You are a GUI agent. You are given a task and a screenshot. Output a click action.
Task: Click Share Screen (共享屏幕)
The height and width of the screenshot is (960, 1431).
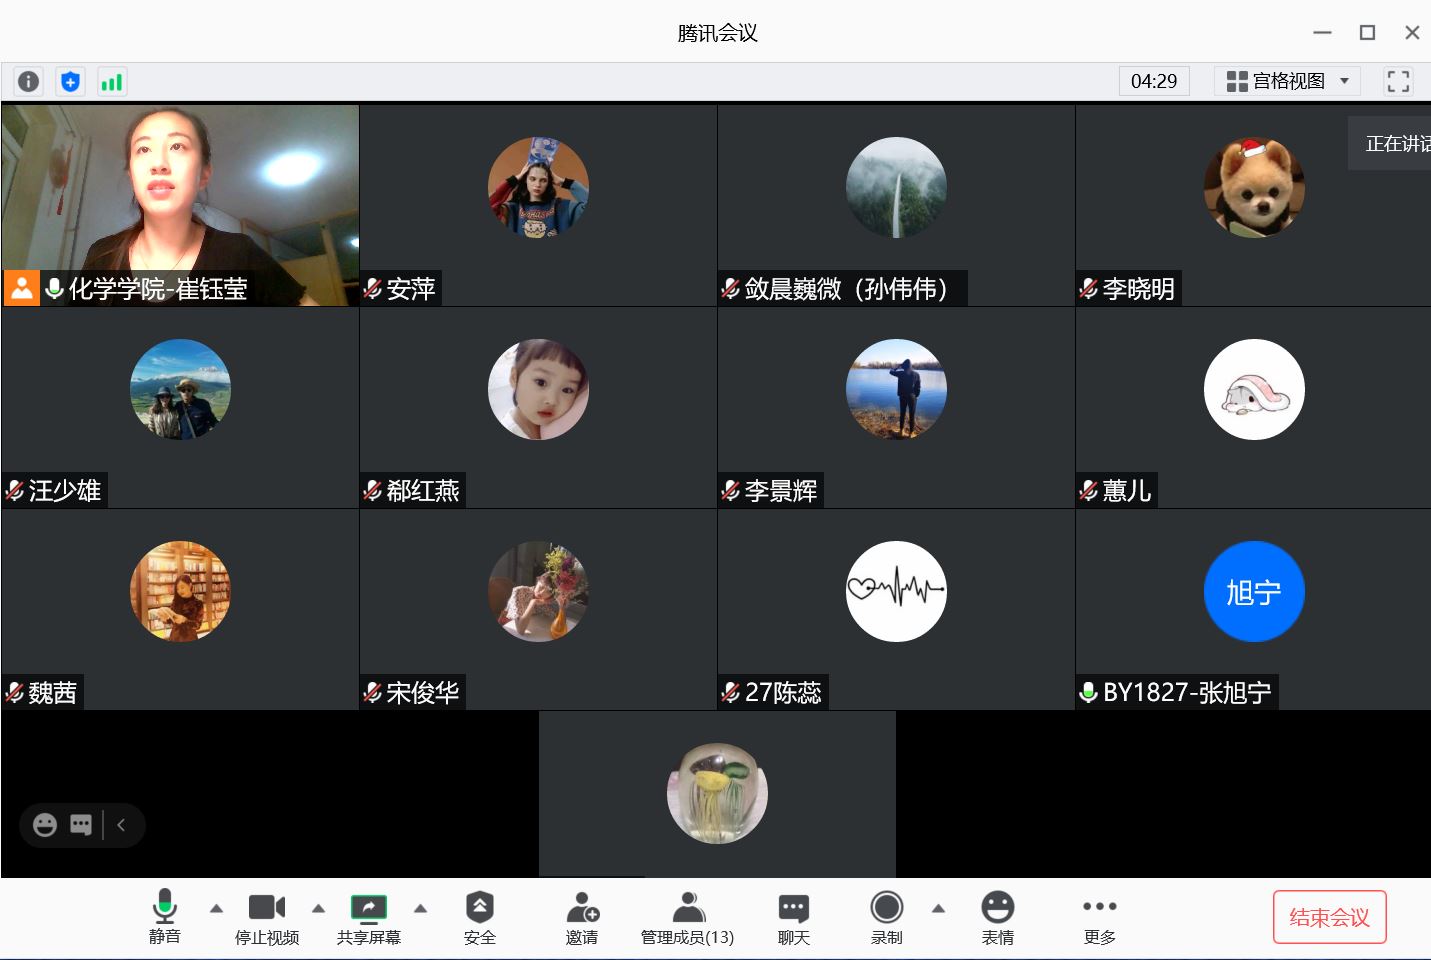(369, 917)
